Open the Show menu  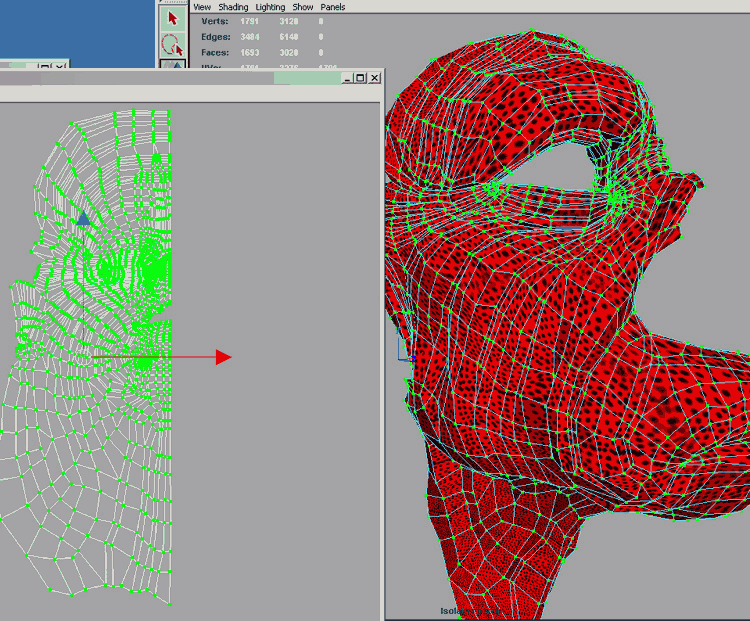click(x=303, y=7)
